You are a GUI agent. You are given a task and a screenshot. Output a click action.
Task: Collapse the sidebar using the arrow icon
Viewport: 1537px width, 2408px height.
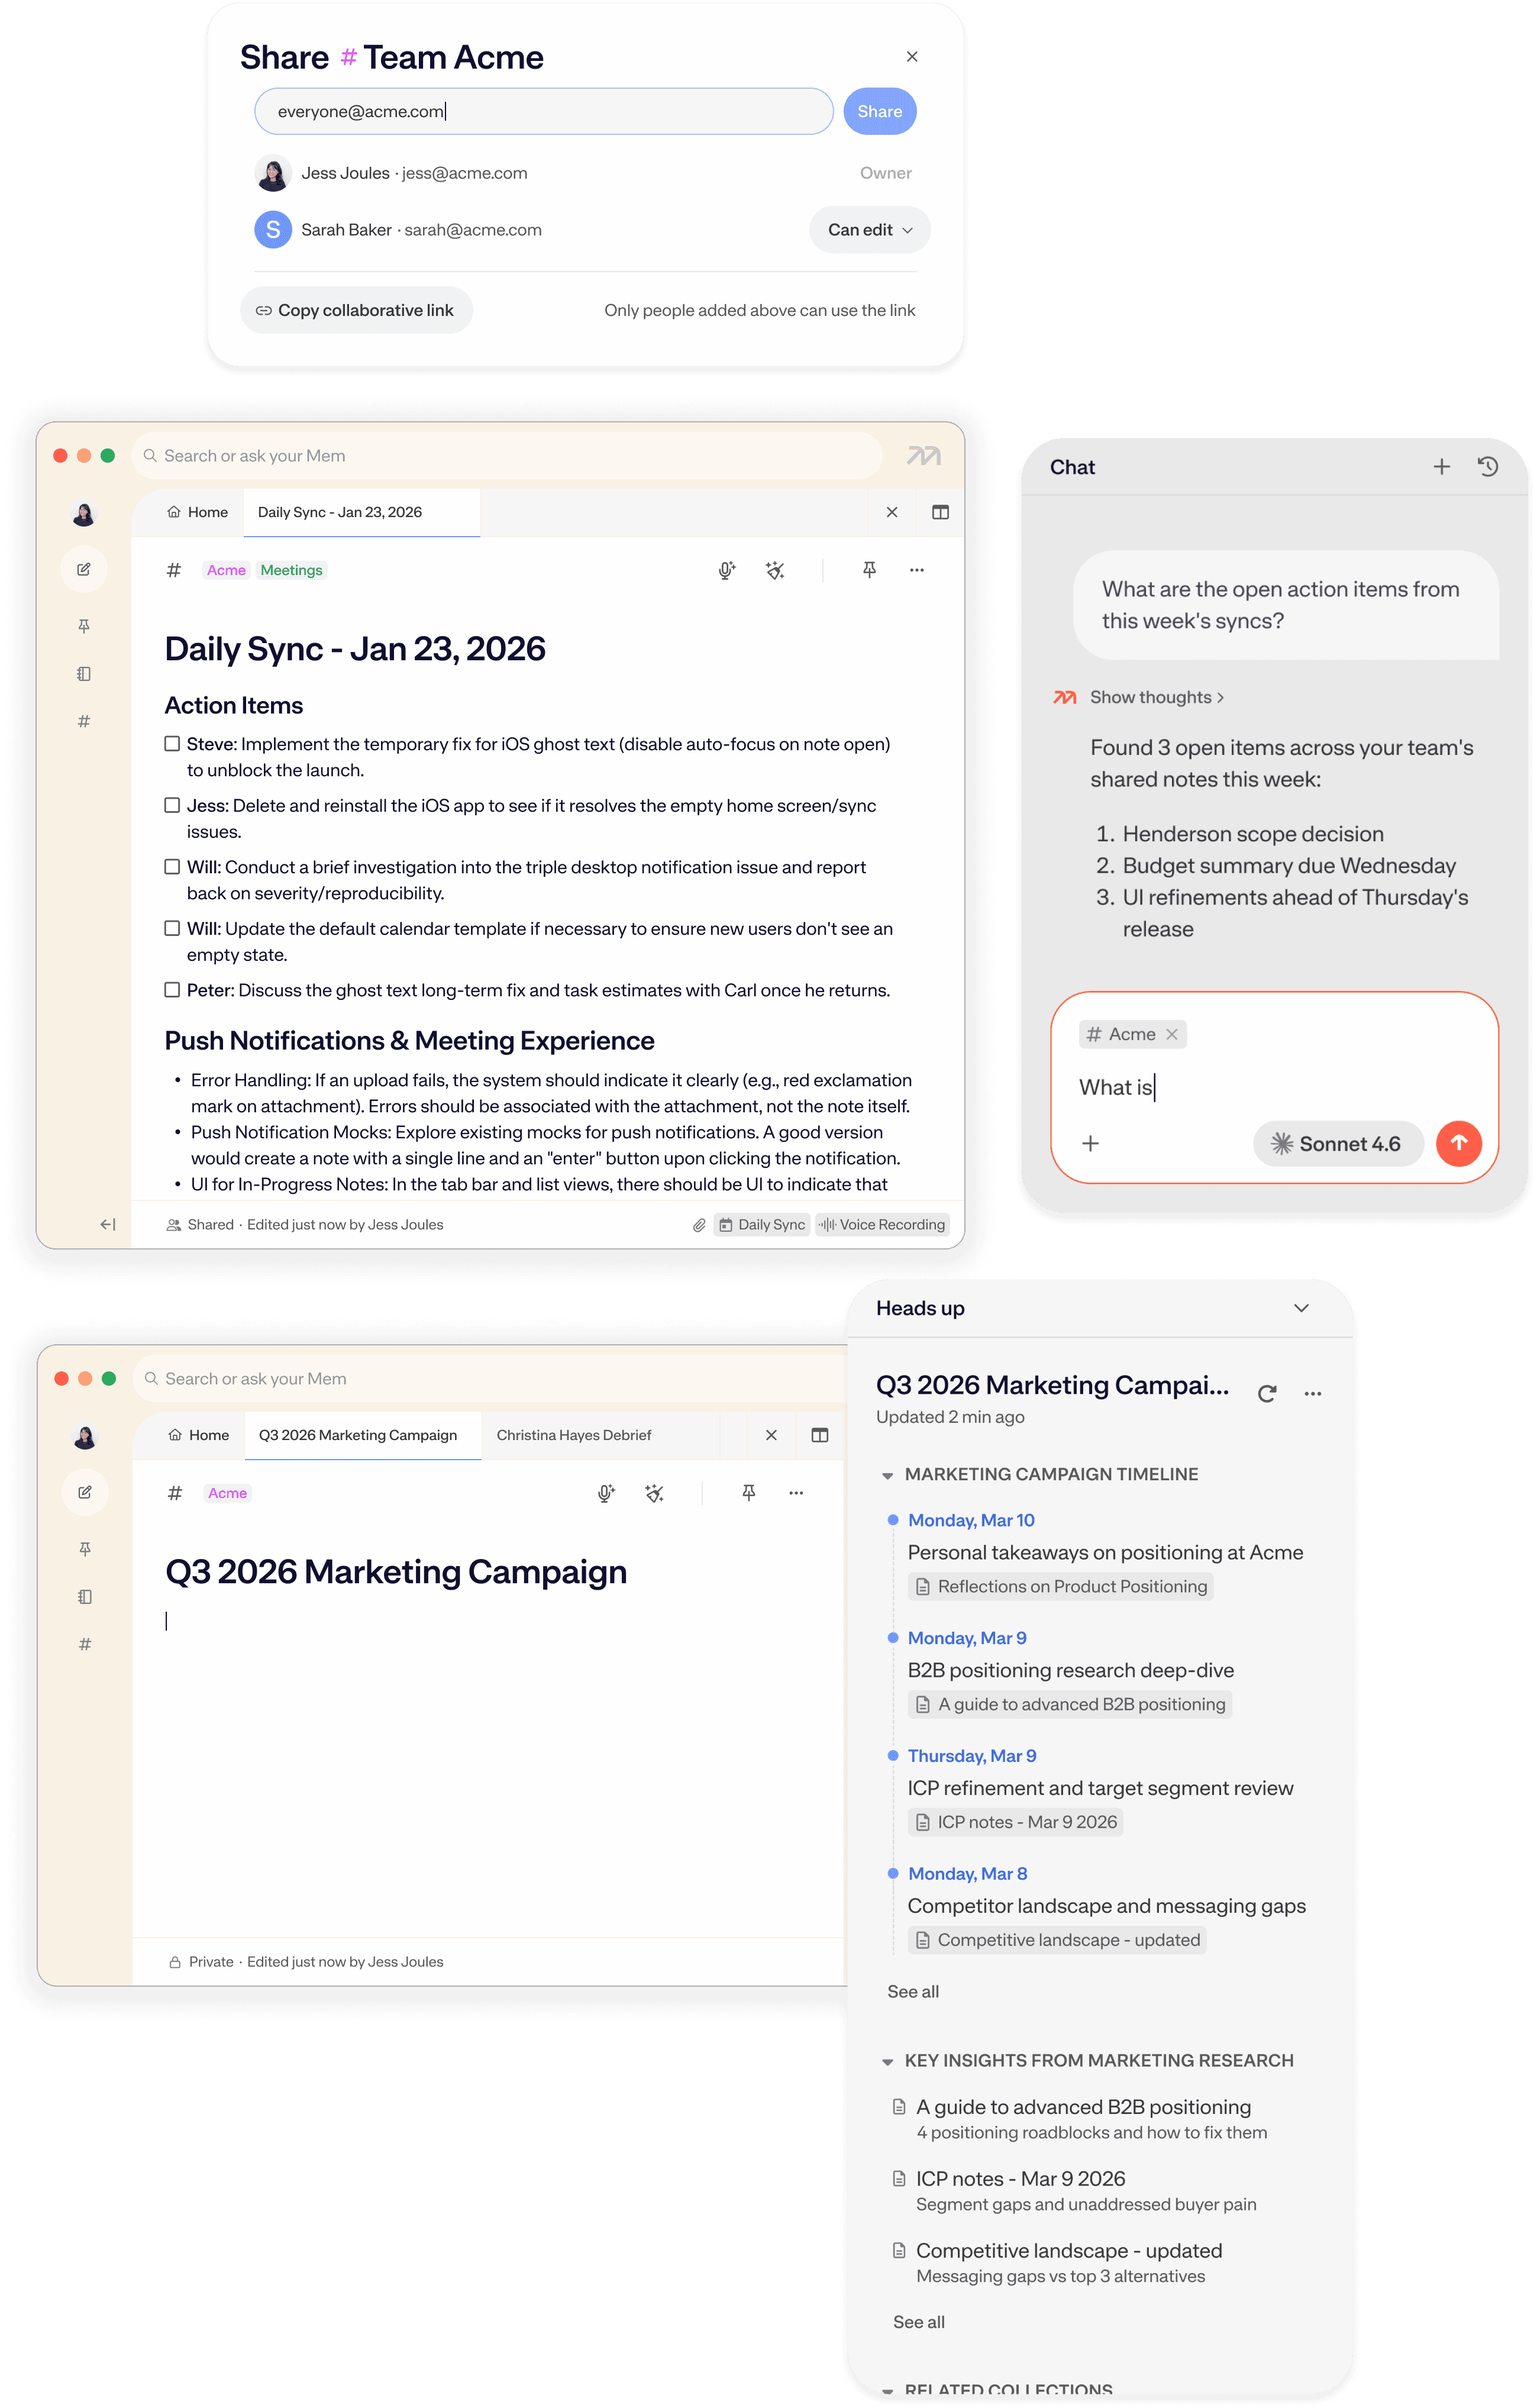[108, 1224]
